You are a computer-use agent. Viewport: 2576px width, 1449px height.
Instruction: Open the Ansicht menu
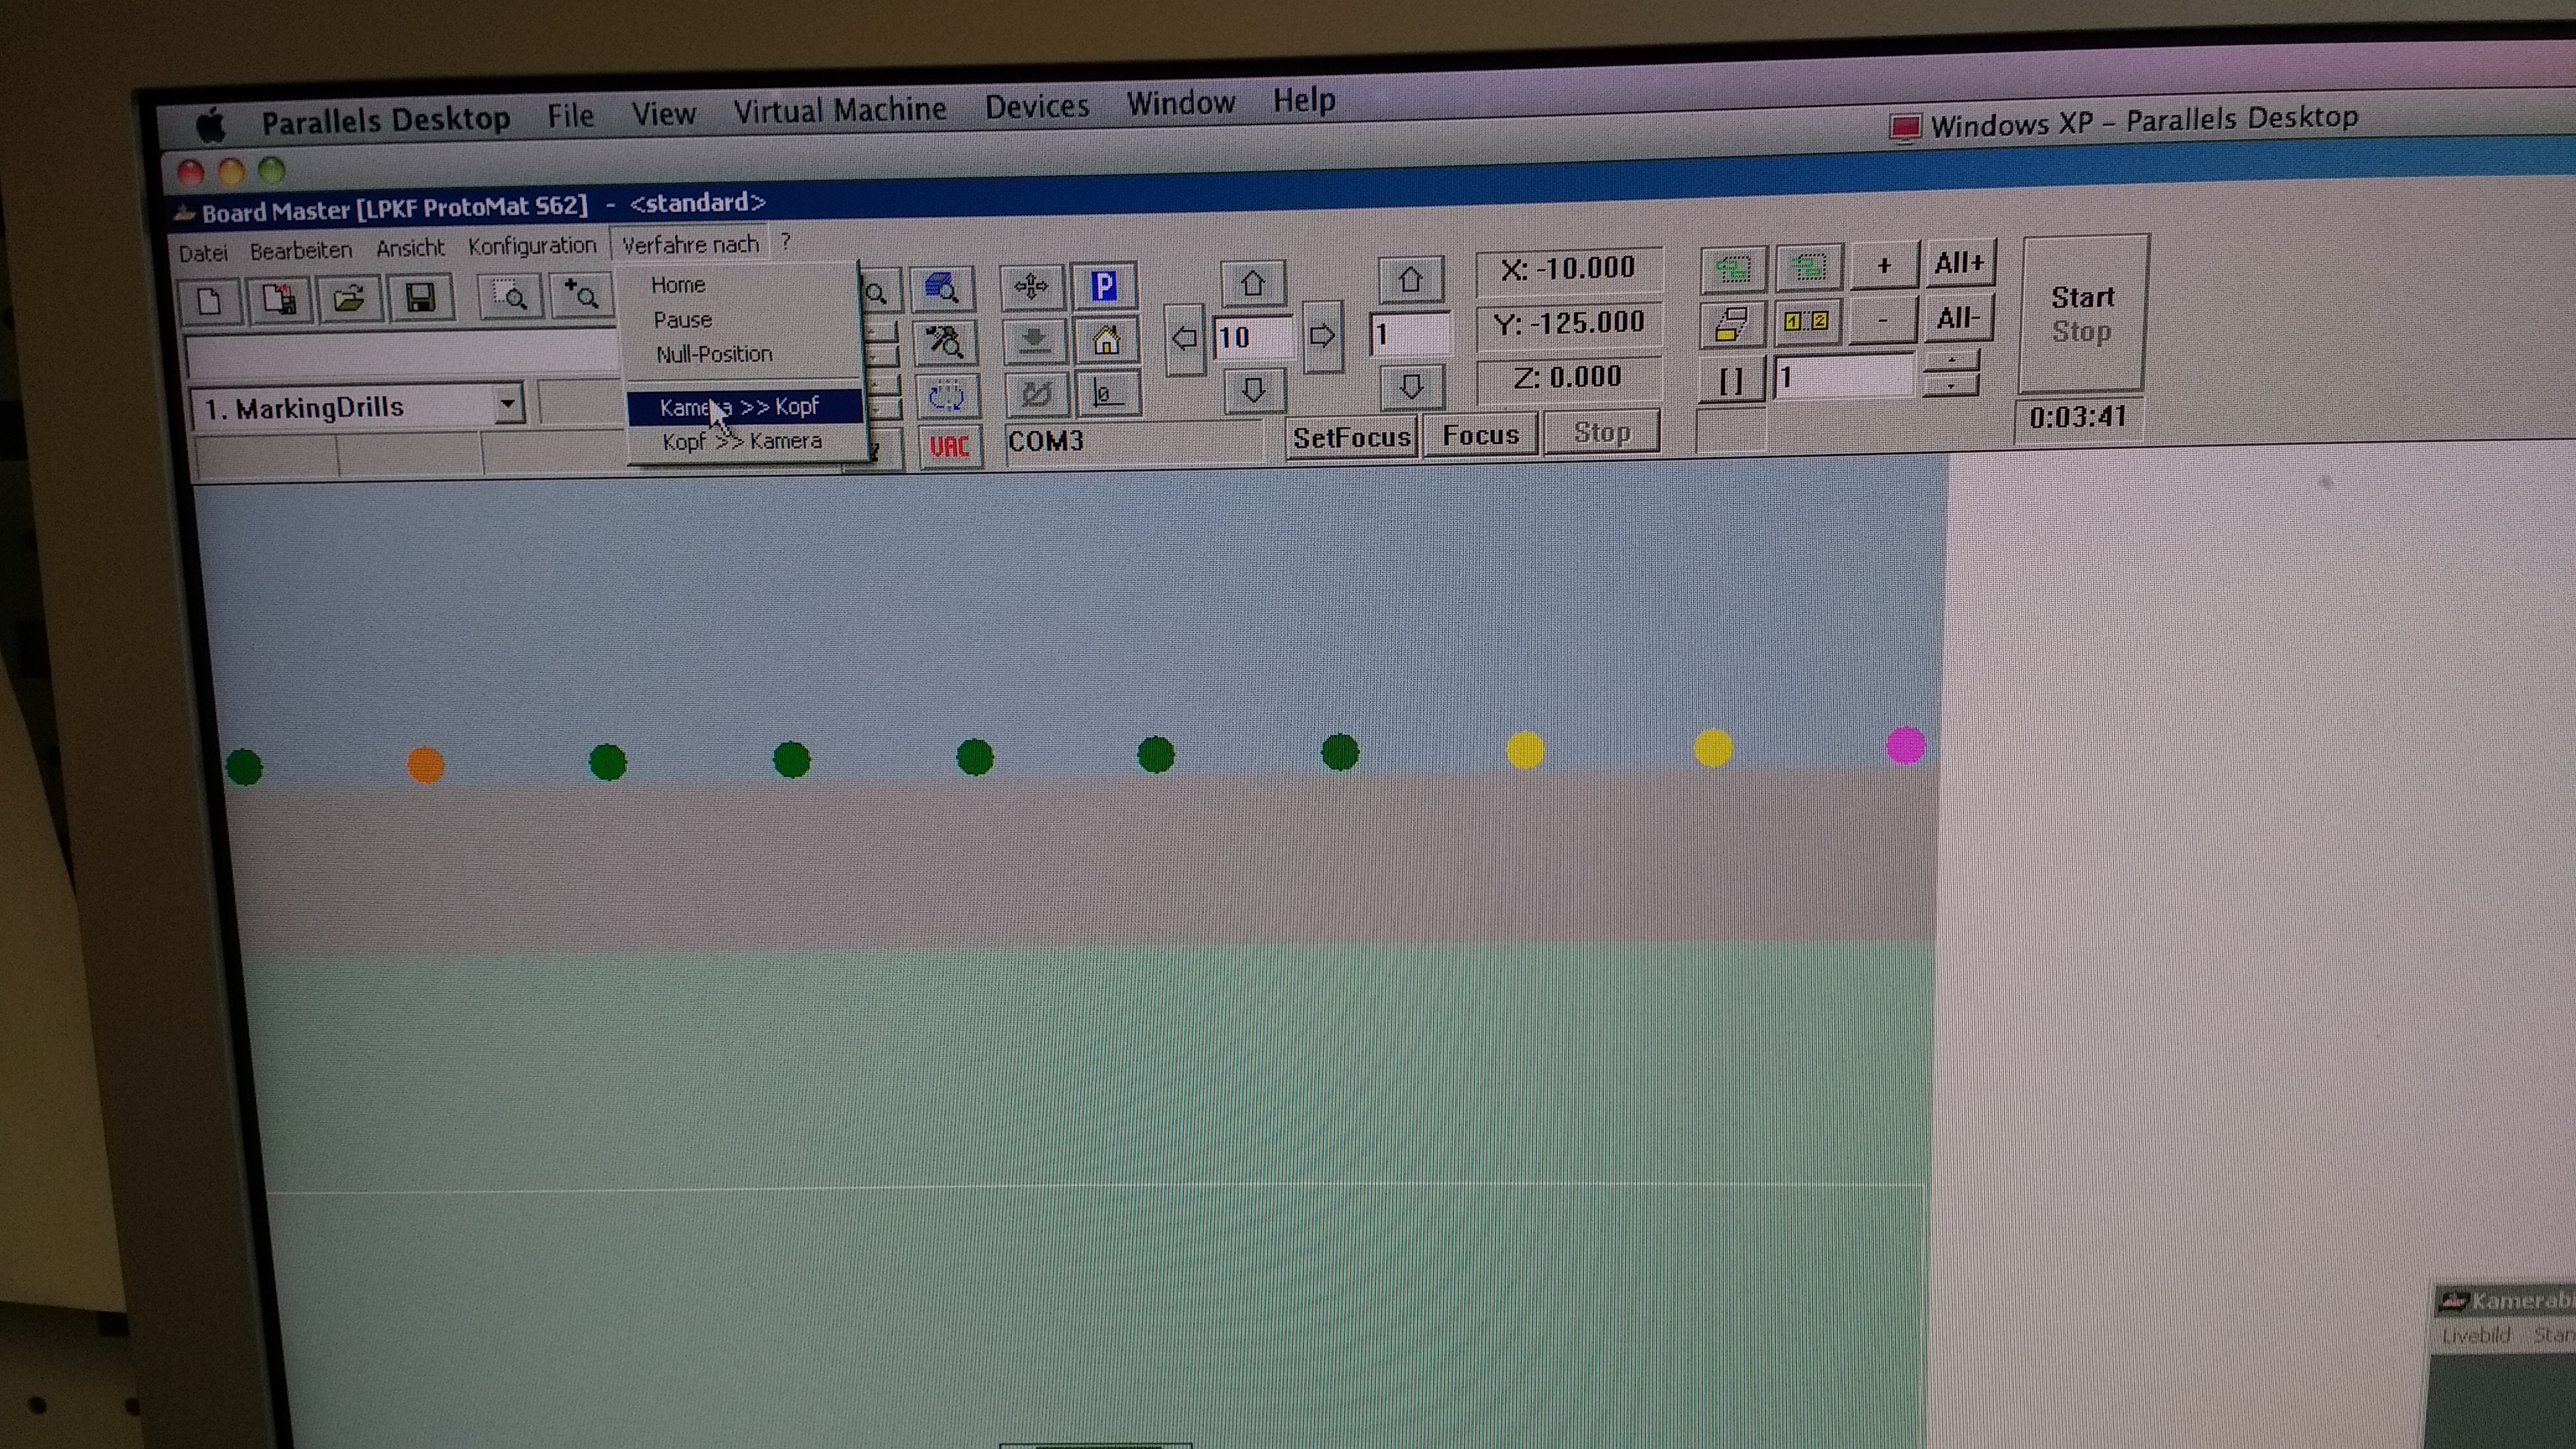(410, 248)
